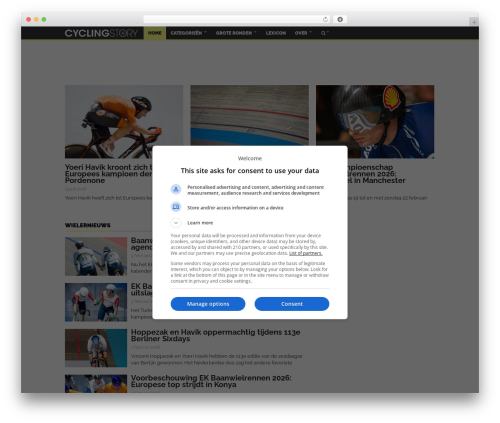Click the Consent button
The width and height of the screenshot is (500, 423).
(292, 304)
